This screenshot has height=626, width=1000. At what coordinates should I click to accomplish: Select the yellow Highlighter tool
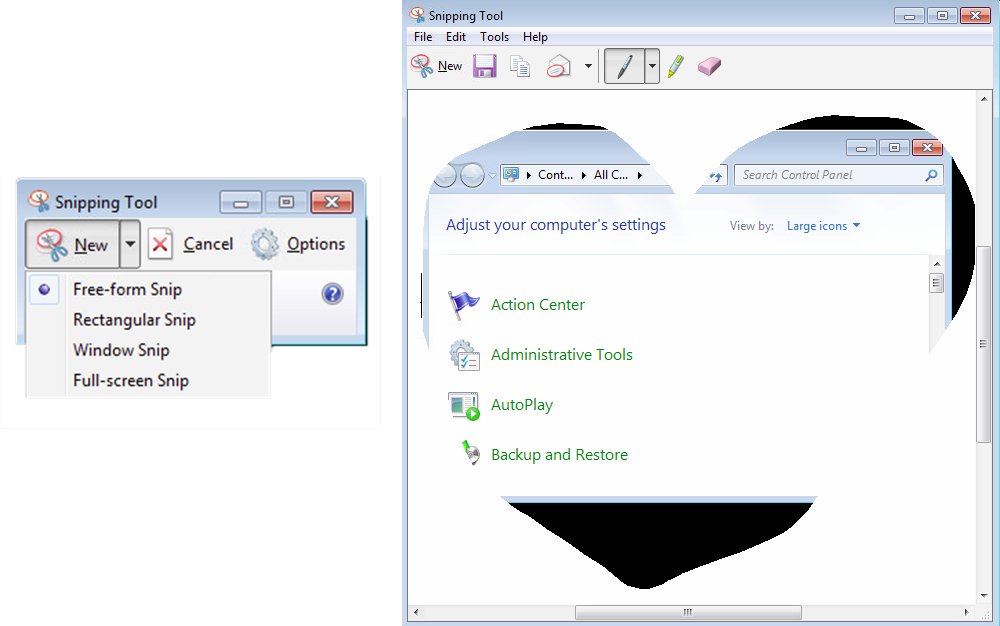pos(676,66)
